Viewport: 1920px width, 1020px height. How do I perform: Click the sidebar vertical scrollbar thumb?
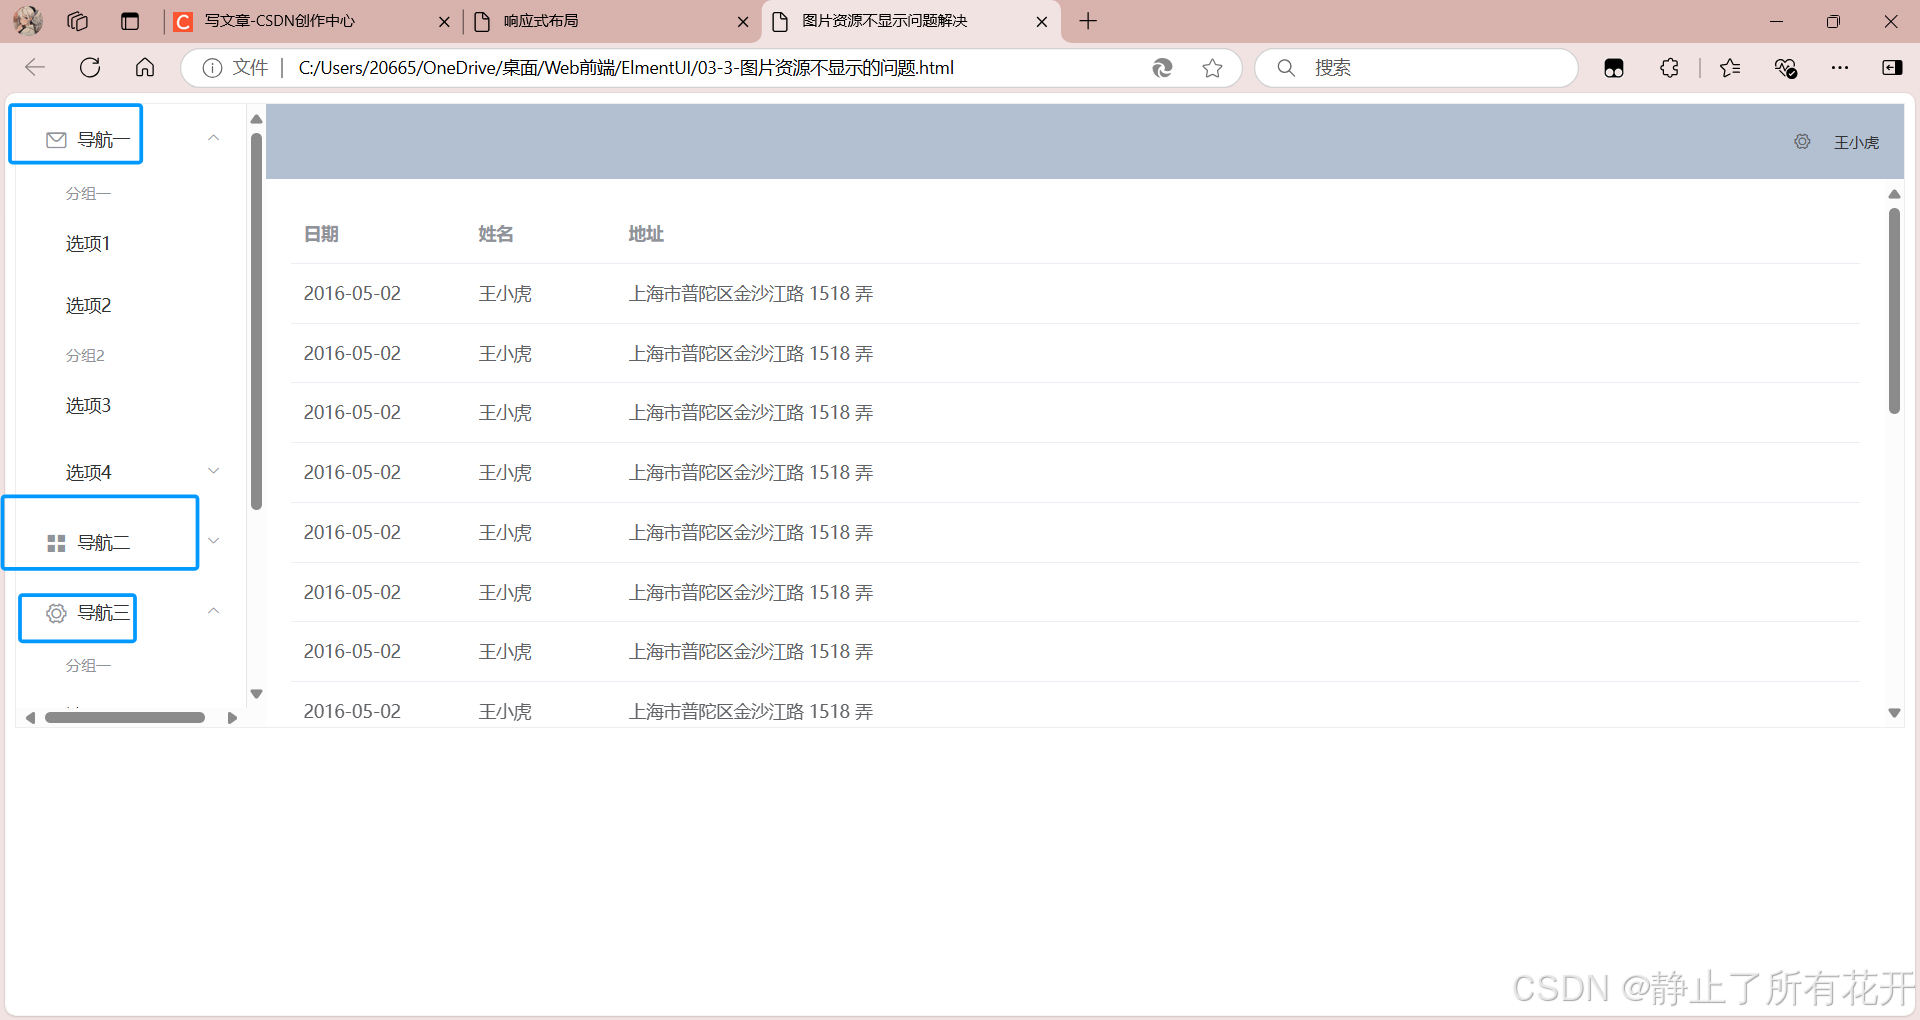(256, 320)
